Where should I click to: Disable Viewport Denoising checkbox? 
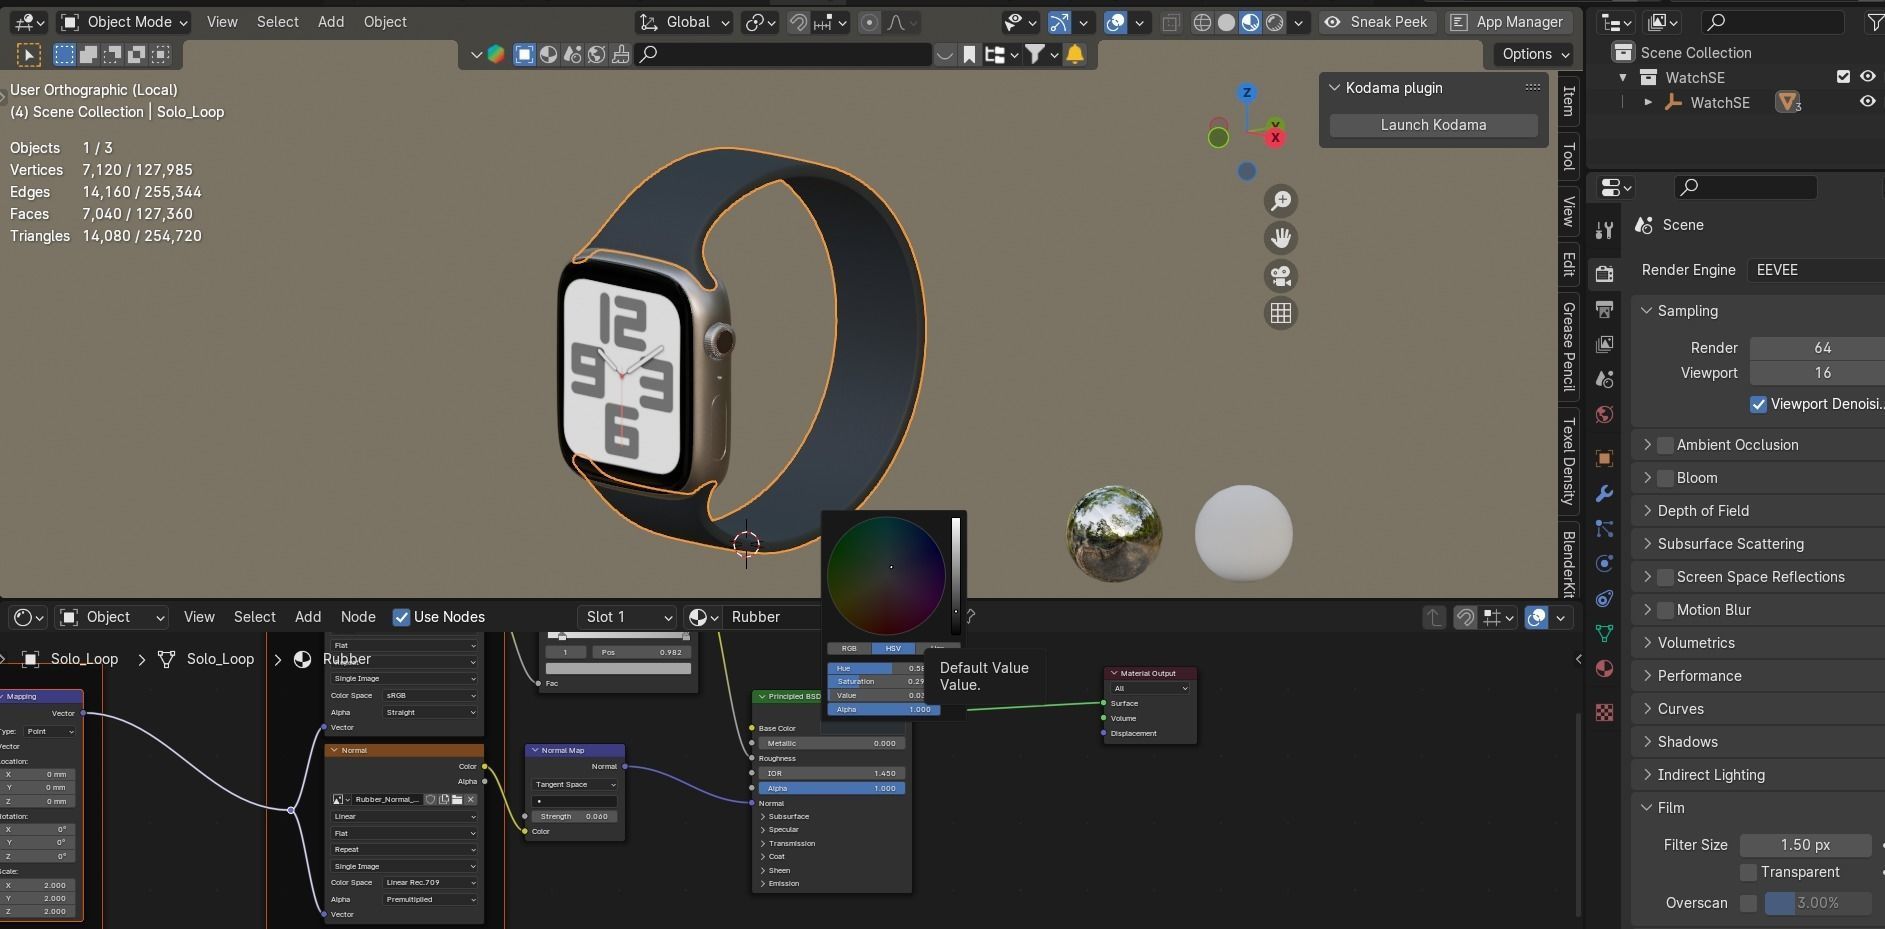pyautogui.click(x=1758, y=404)
